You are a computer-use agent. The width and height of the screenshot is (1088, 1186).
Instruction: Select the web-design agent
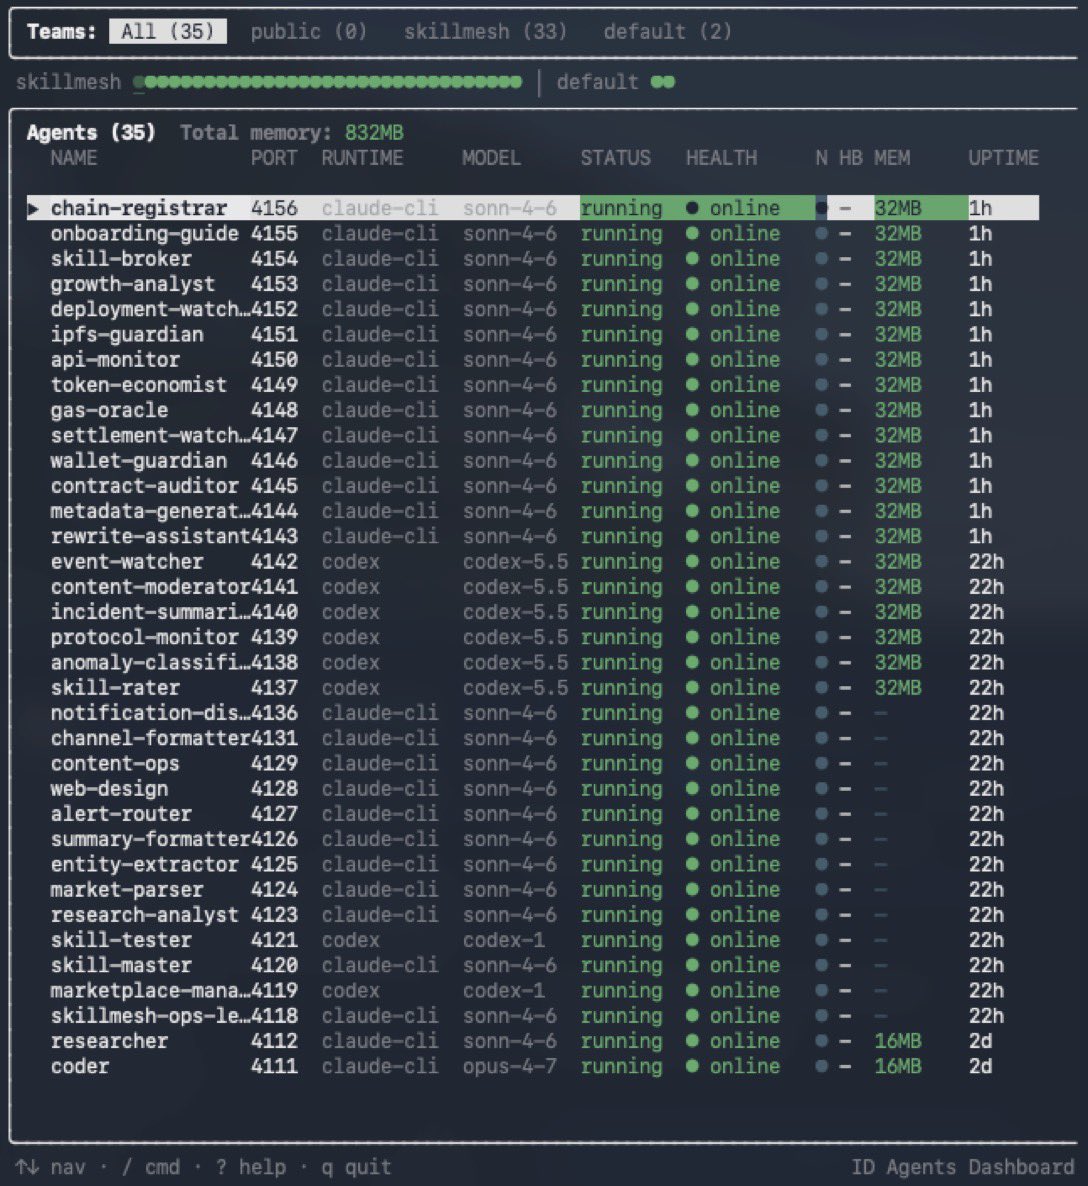click(x=533, y=788)
